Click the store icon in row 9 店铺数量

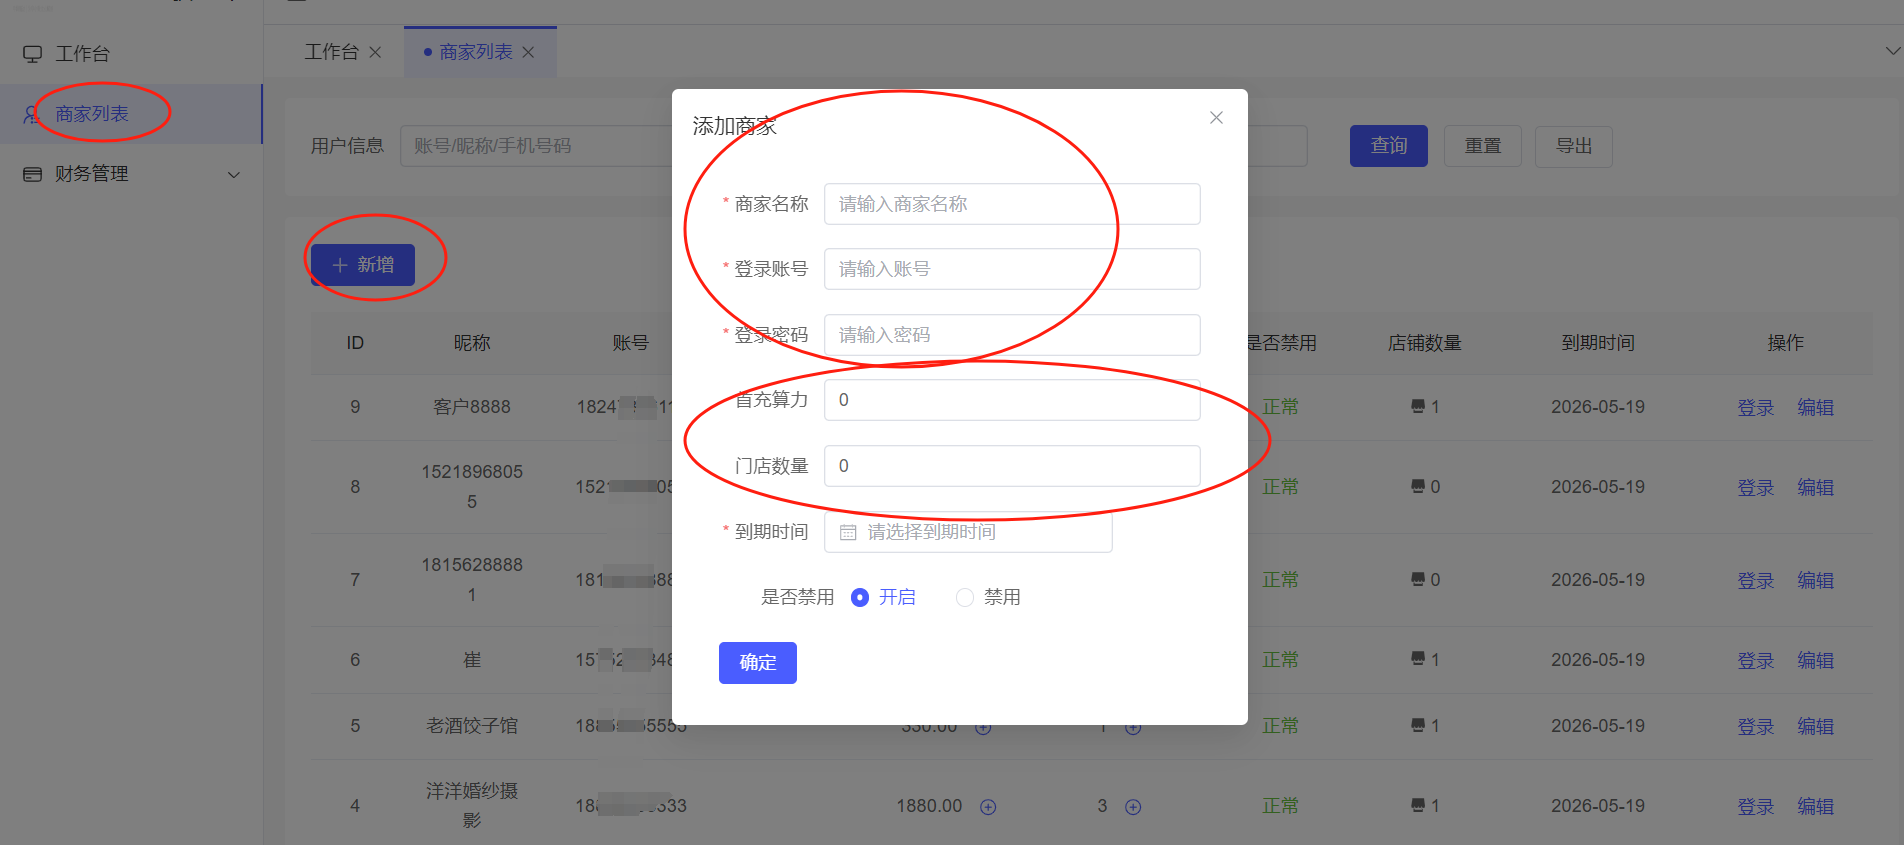click(1417, 407)
